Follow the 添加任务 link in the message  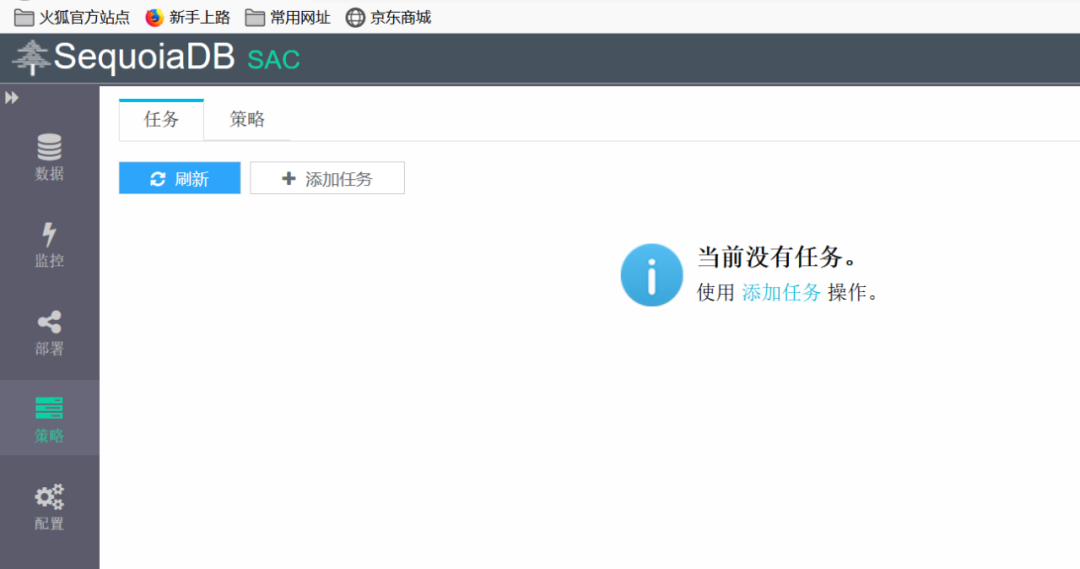click(781, 293)
